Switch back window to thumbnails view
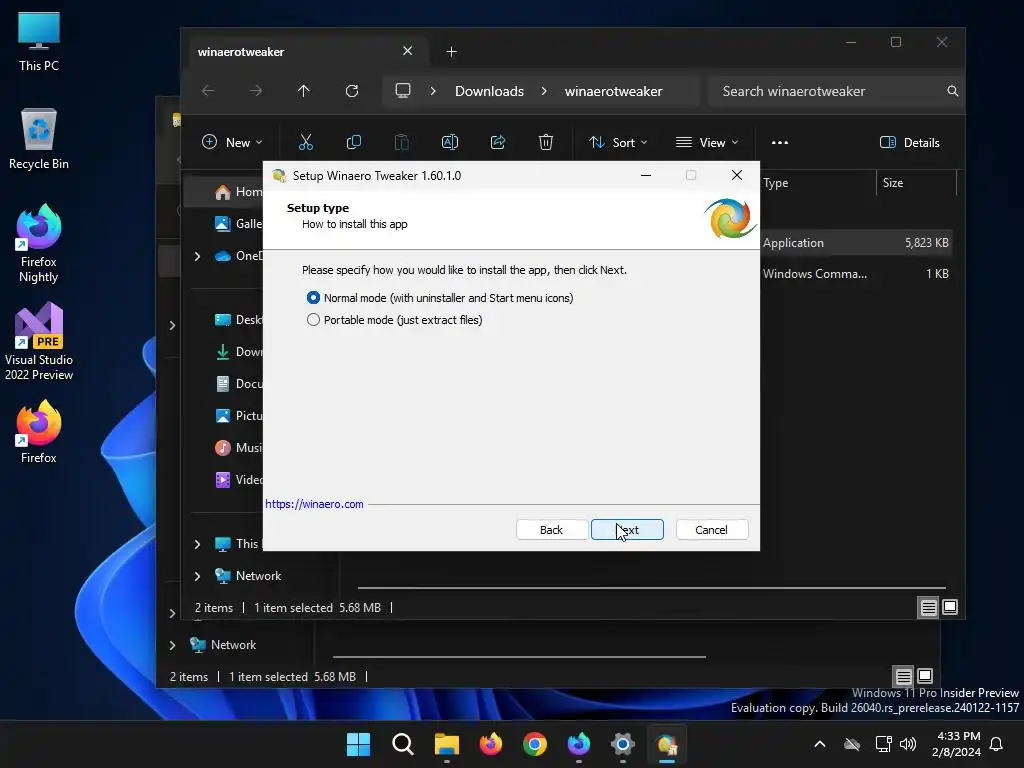The image size is (1024, 768). tap(925, 676)
